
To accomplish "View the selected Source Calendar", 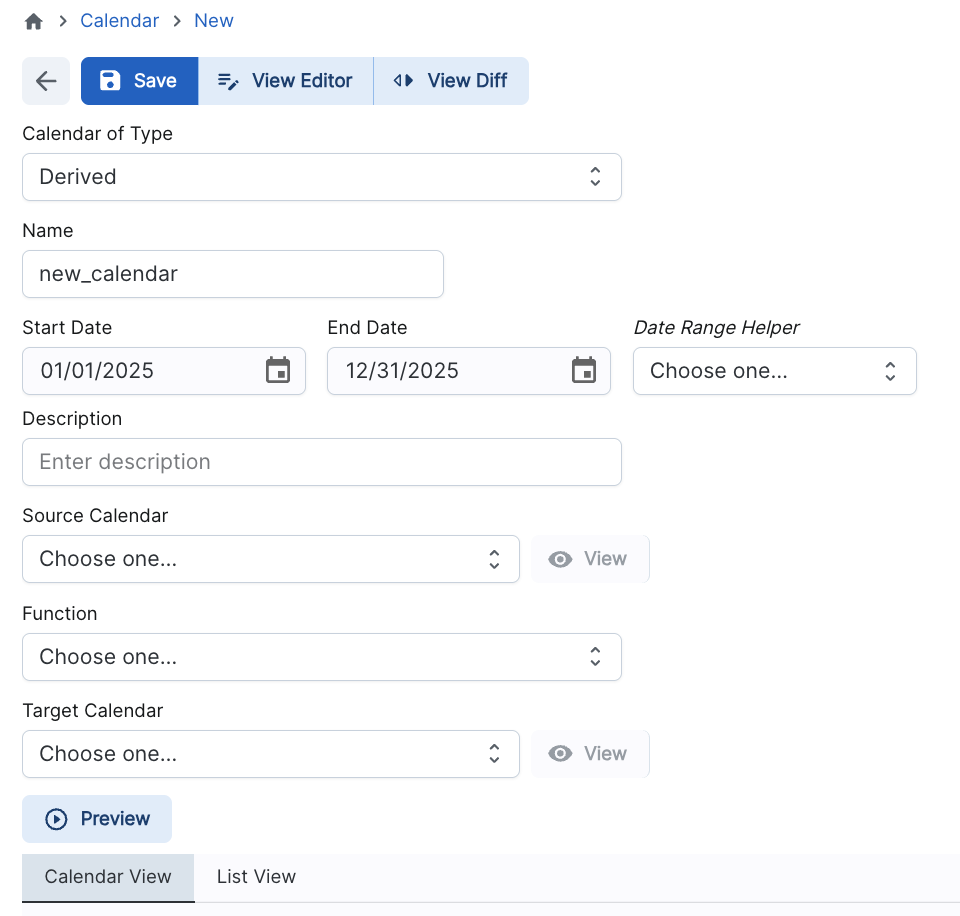I will coord(590,559).
